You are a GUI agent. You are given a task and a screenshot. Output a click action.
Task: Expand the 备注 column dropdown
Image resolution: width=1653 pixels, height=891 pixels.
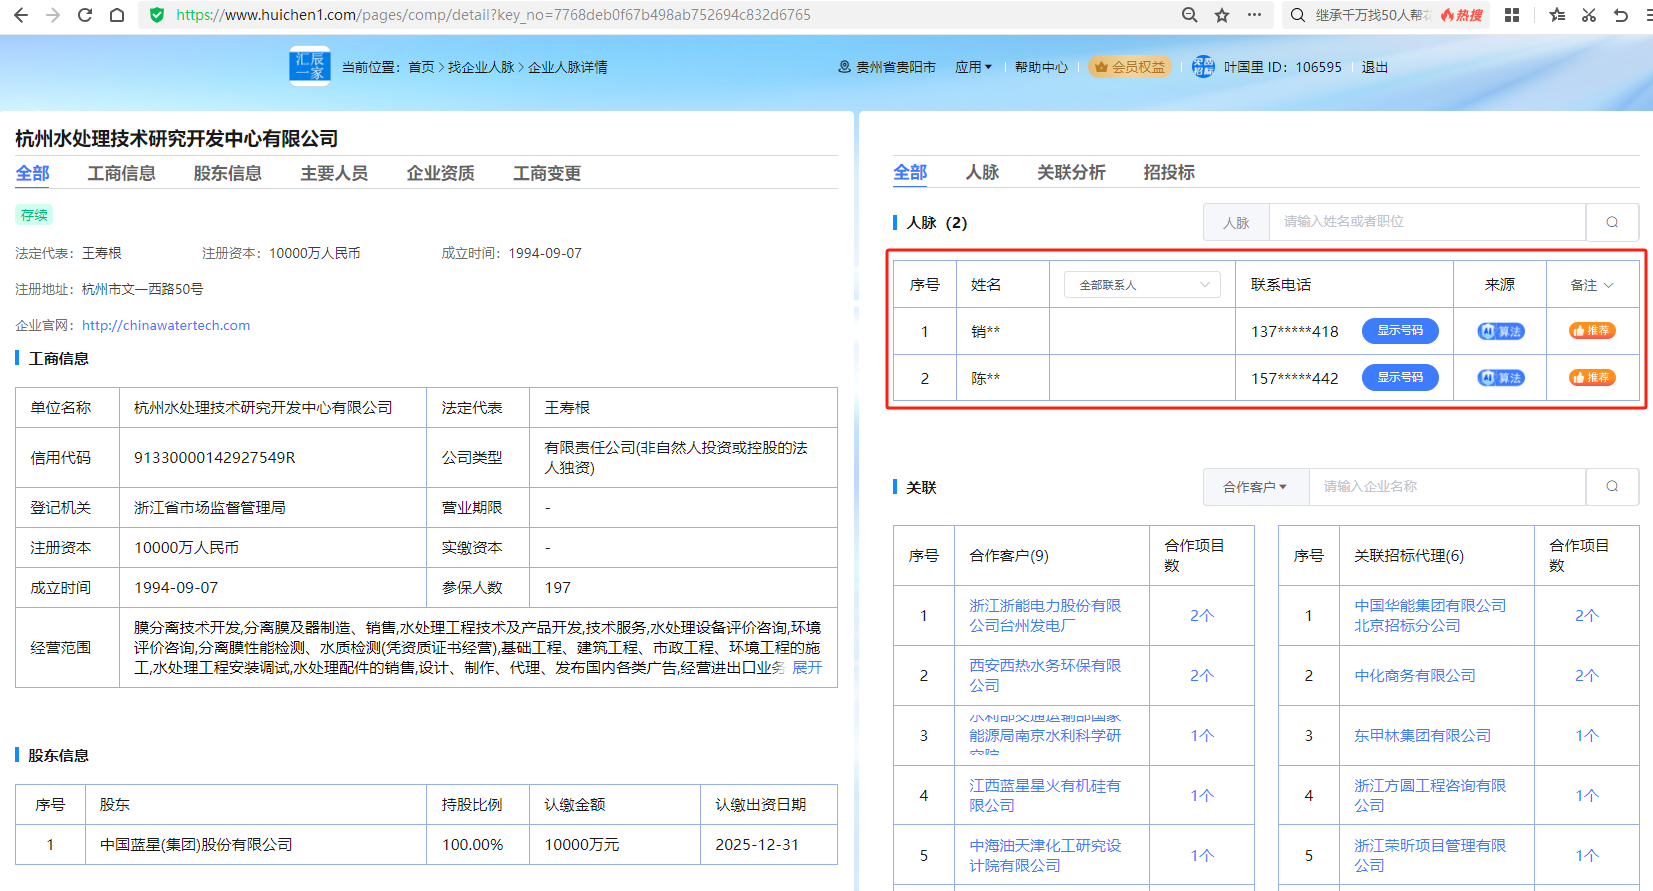tap(1592, 285)
